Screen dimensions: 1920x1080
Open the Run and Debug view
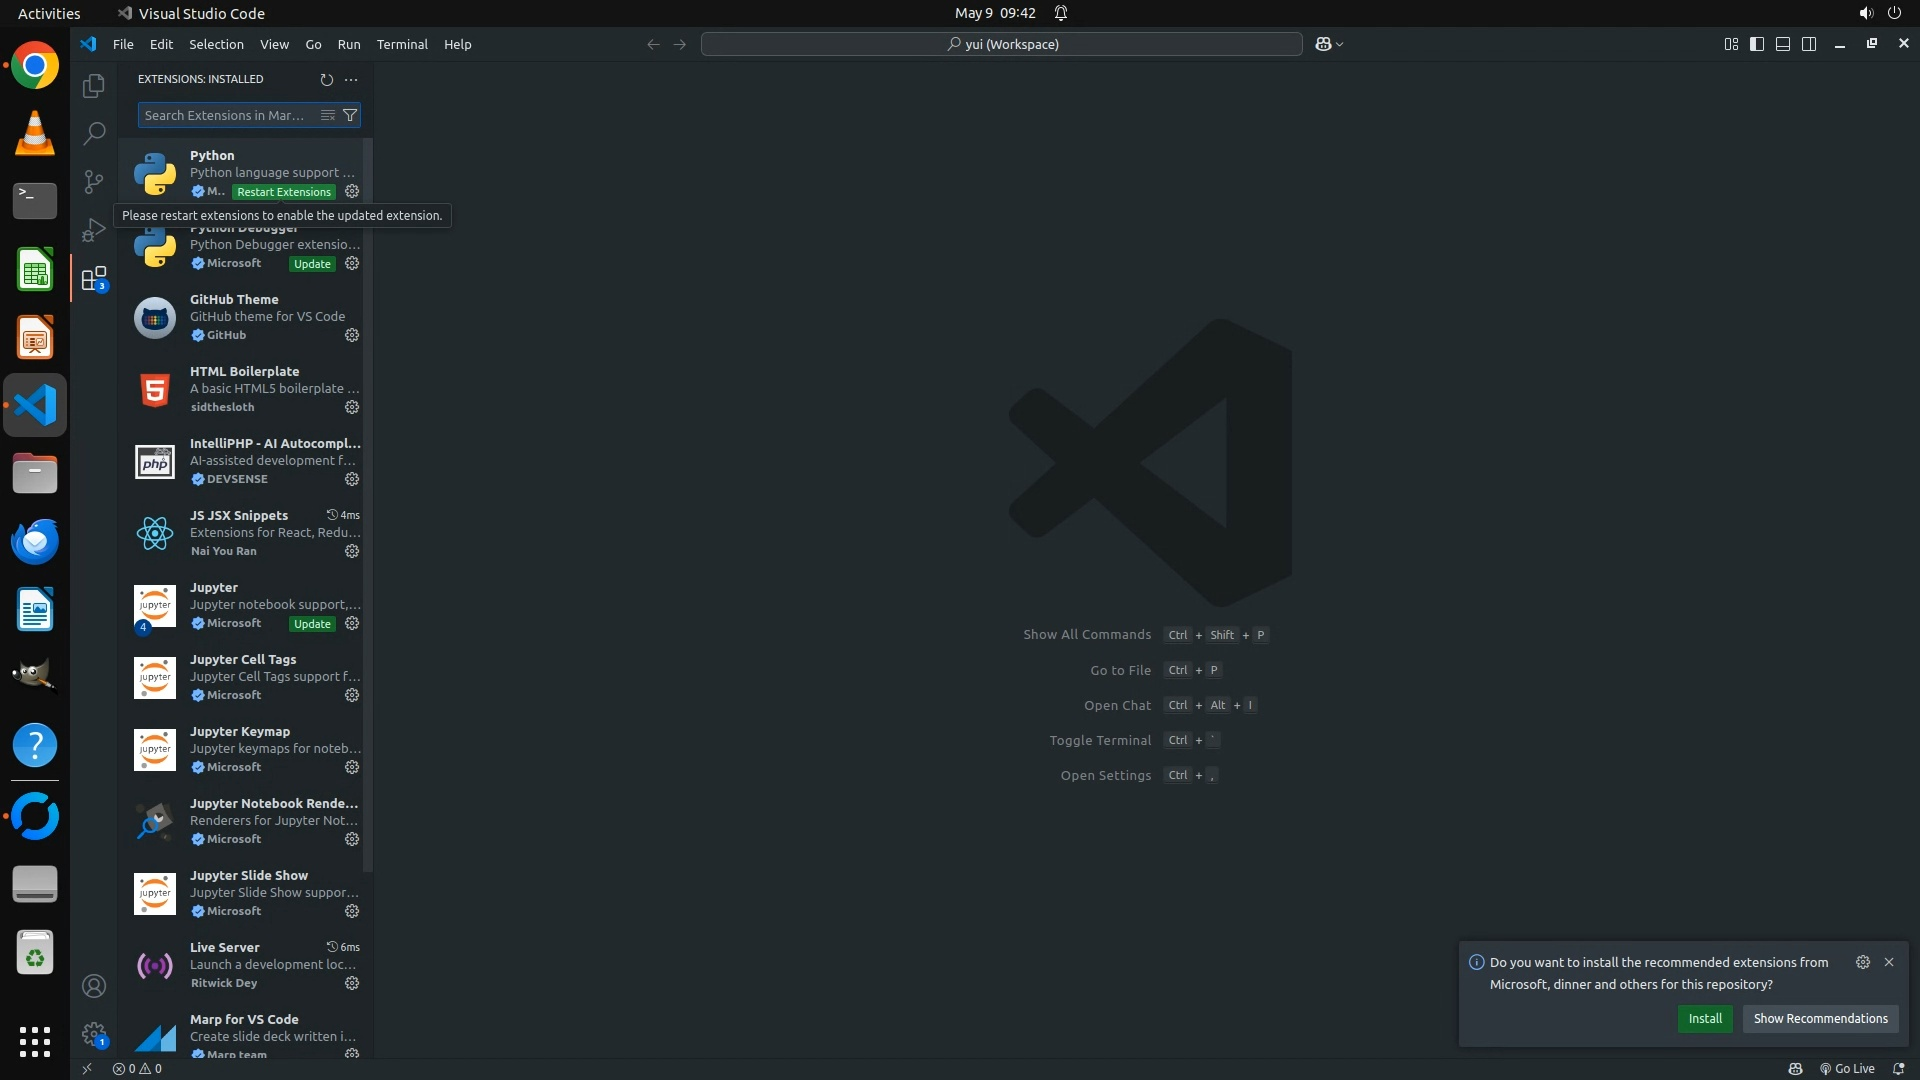94,230
